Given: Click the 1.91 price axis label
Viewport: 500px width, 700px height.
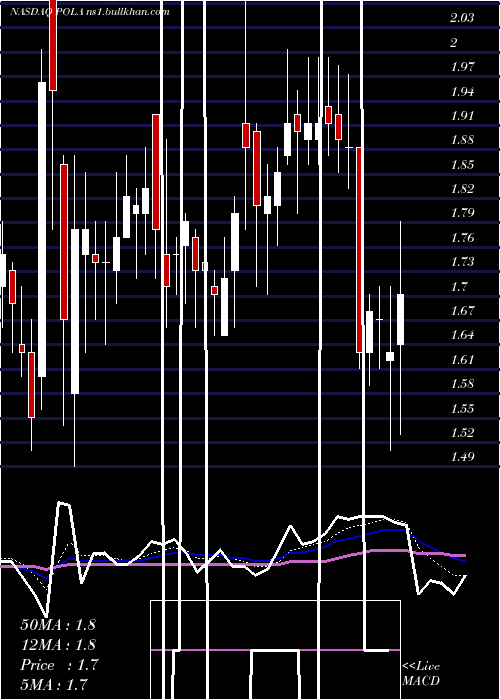Looking at the screenshot, I should click(x=462, y=116).
